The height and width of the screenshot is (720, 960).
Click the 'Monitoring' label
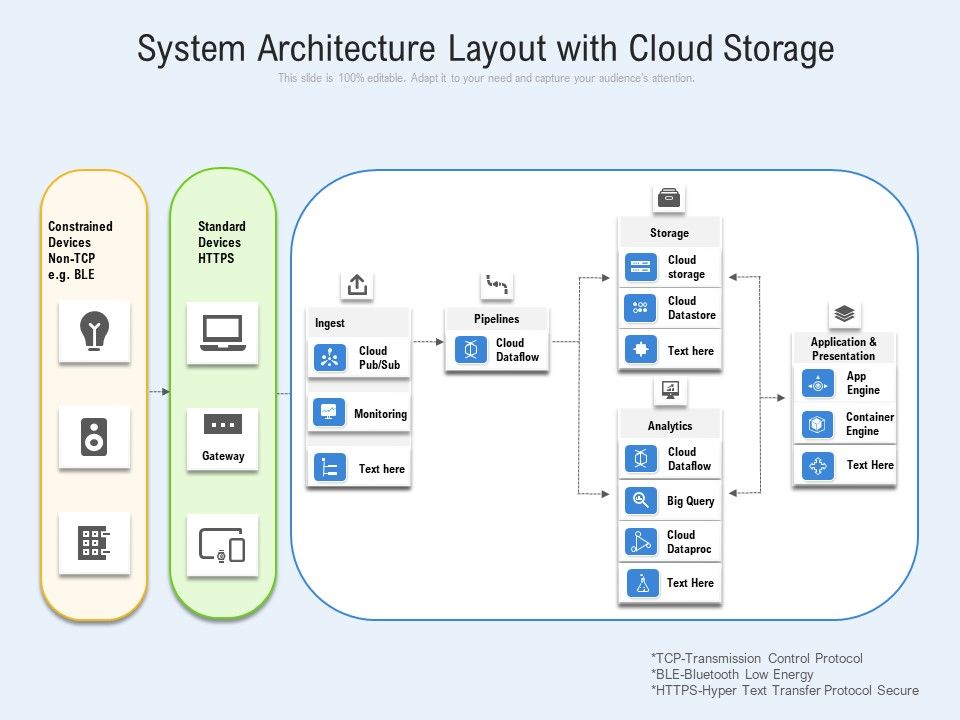tap(380, 414)
